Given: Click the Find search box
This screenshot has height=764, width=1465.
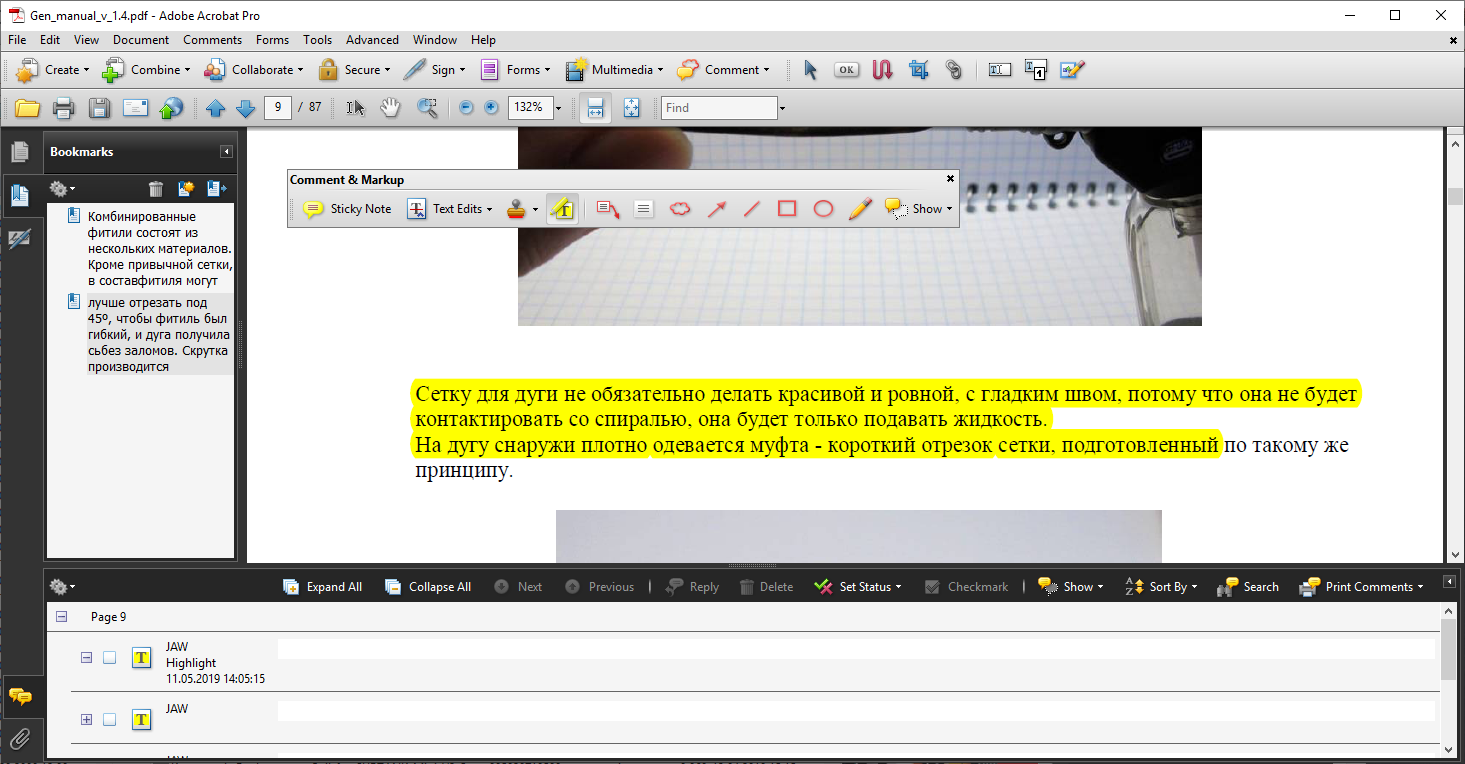Looking at the screenshot, I should pos(719,108).
